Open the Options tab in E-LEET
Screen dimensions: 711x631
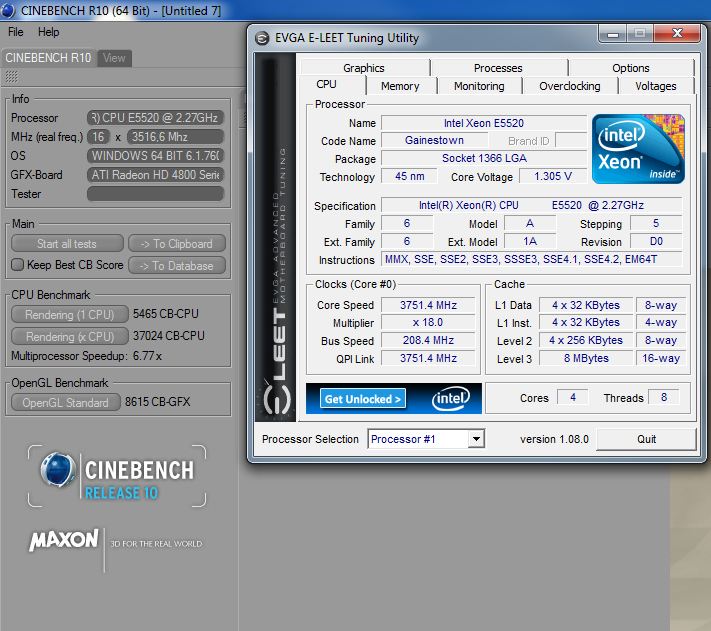[x=630, y=68]
